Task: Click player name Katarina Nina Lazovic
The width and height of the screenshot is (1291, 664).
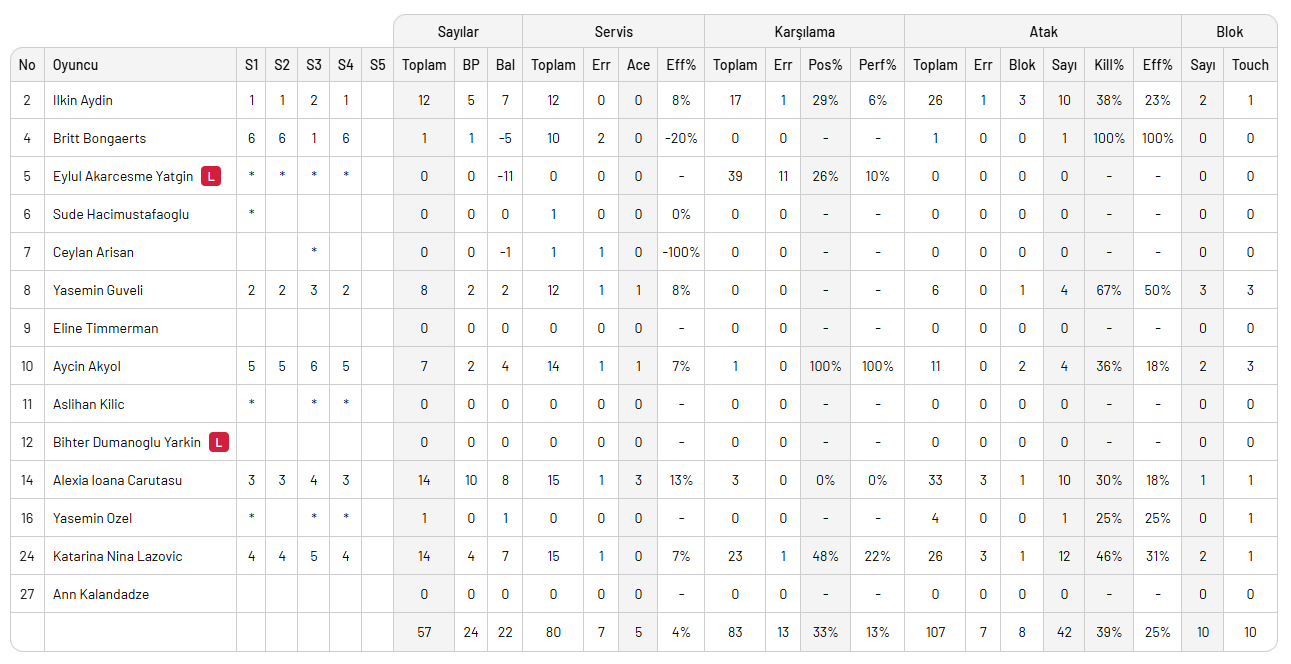Action: pyautogui.click(x=118, y=556)
